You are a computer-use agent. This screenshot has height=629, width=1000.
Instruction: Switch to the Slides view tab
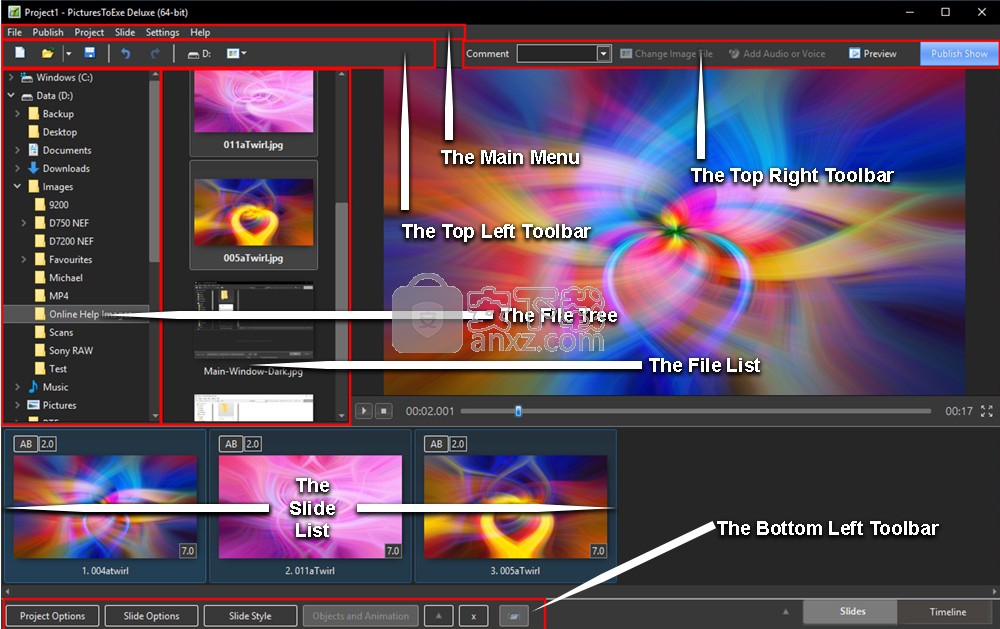pyautogui.click(x=852, y=612)
